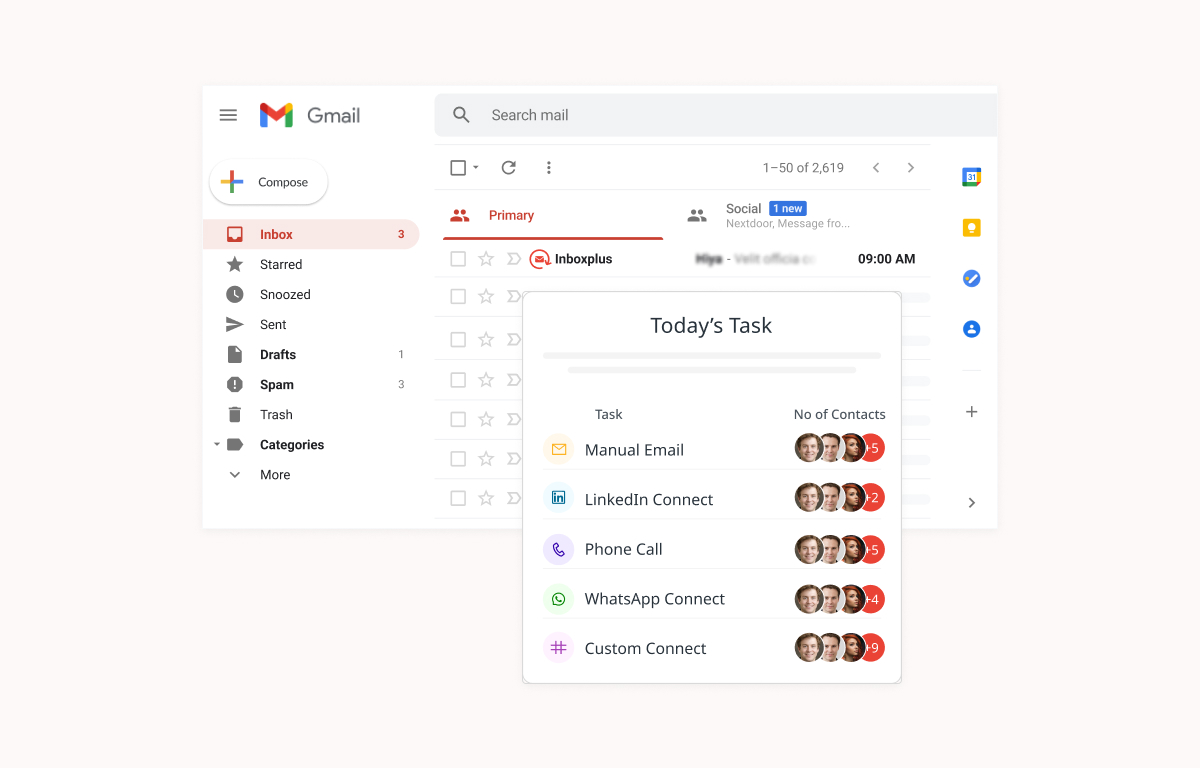Click the Search mail field
This screenshot has height=768, width=1200.
tap(700, 115)
